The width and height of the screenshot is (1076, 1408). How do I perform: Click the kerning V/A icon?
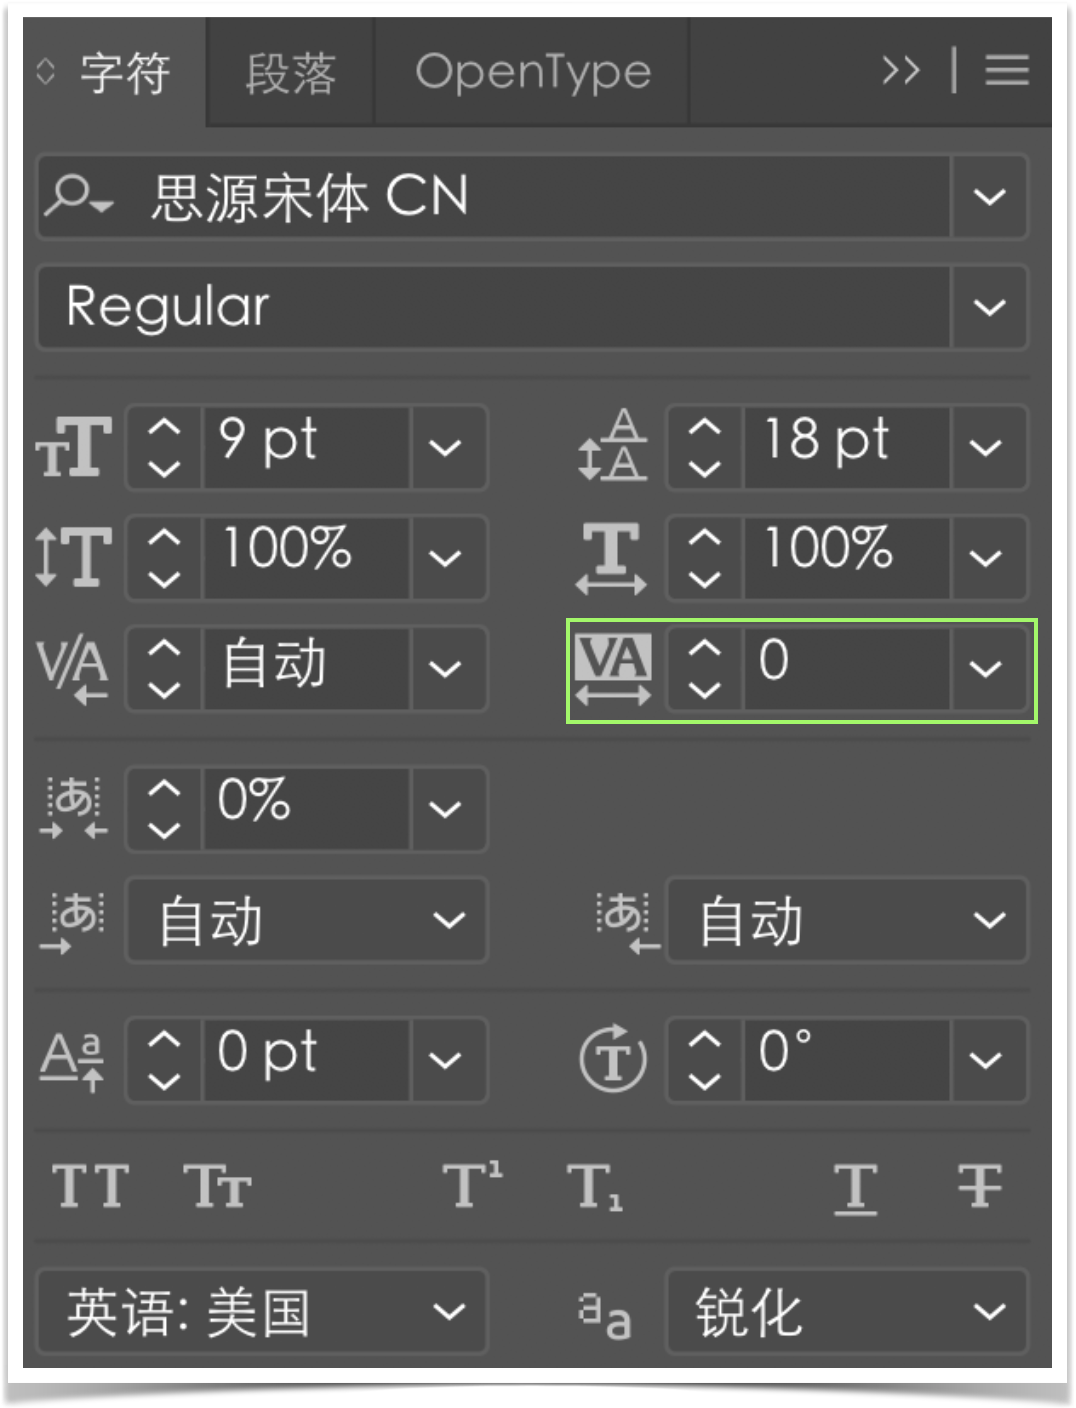pyautogui.click(x=73, y=668)
